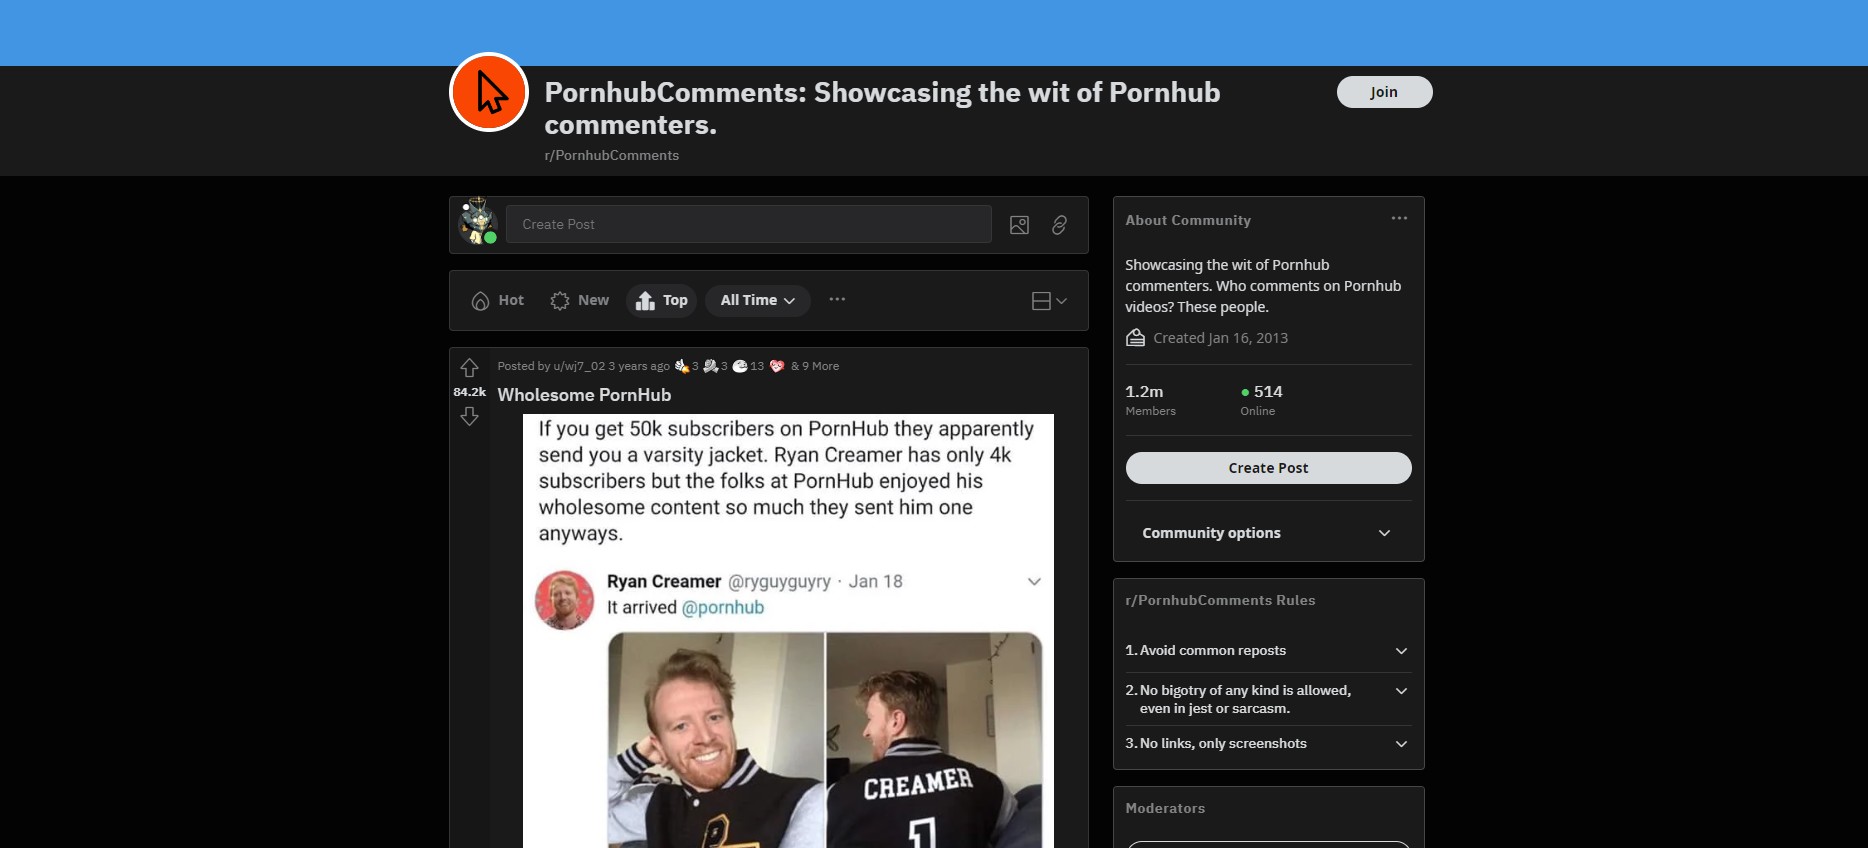Join the PornhubComments community

pyautogui.click(x=1384, y=92)
